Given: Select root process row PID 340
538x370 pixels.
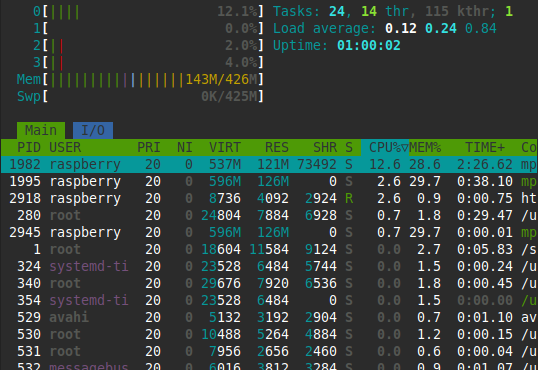Looking at the screenshot, I should point(269,284).
